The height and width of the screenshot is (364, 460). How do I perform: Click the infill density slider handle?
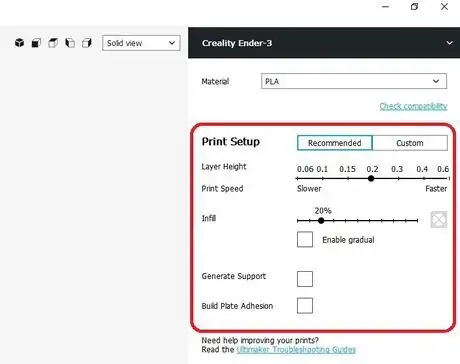pyautogui.click(x=321, y=220)
